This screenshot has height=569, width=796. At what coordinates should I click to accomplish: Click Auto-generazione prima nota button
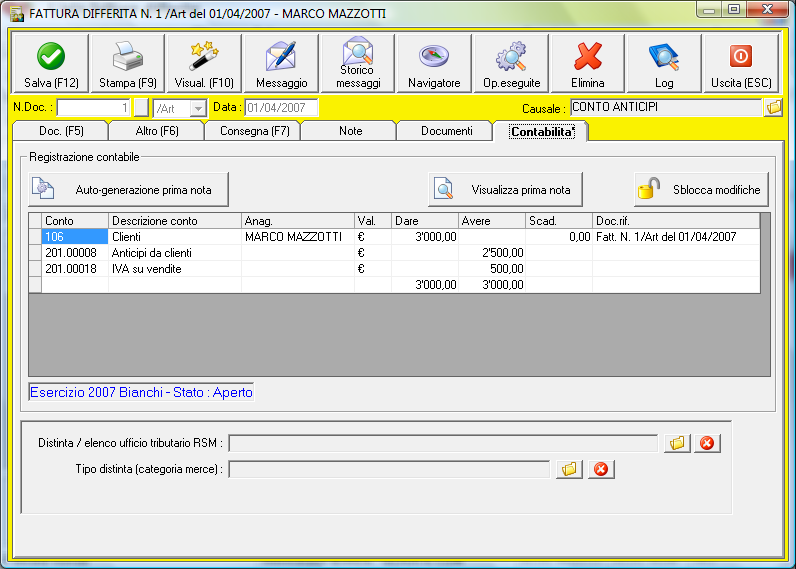coord(128,190)
